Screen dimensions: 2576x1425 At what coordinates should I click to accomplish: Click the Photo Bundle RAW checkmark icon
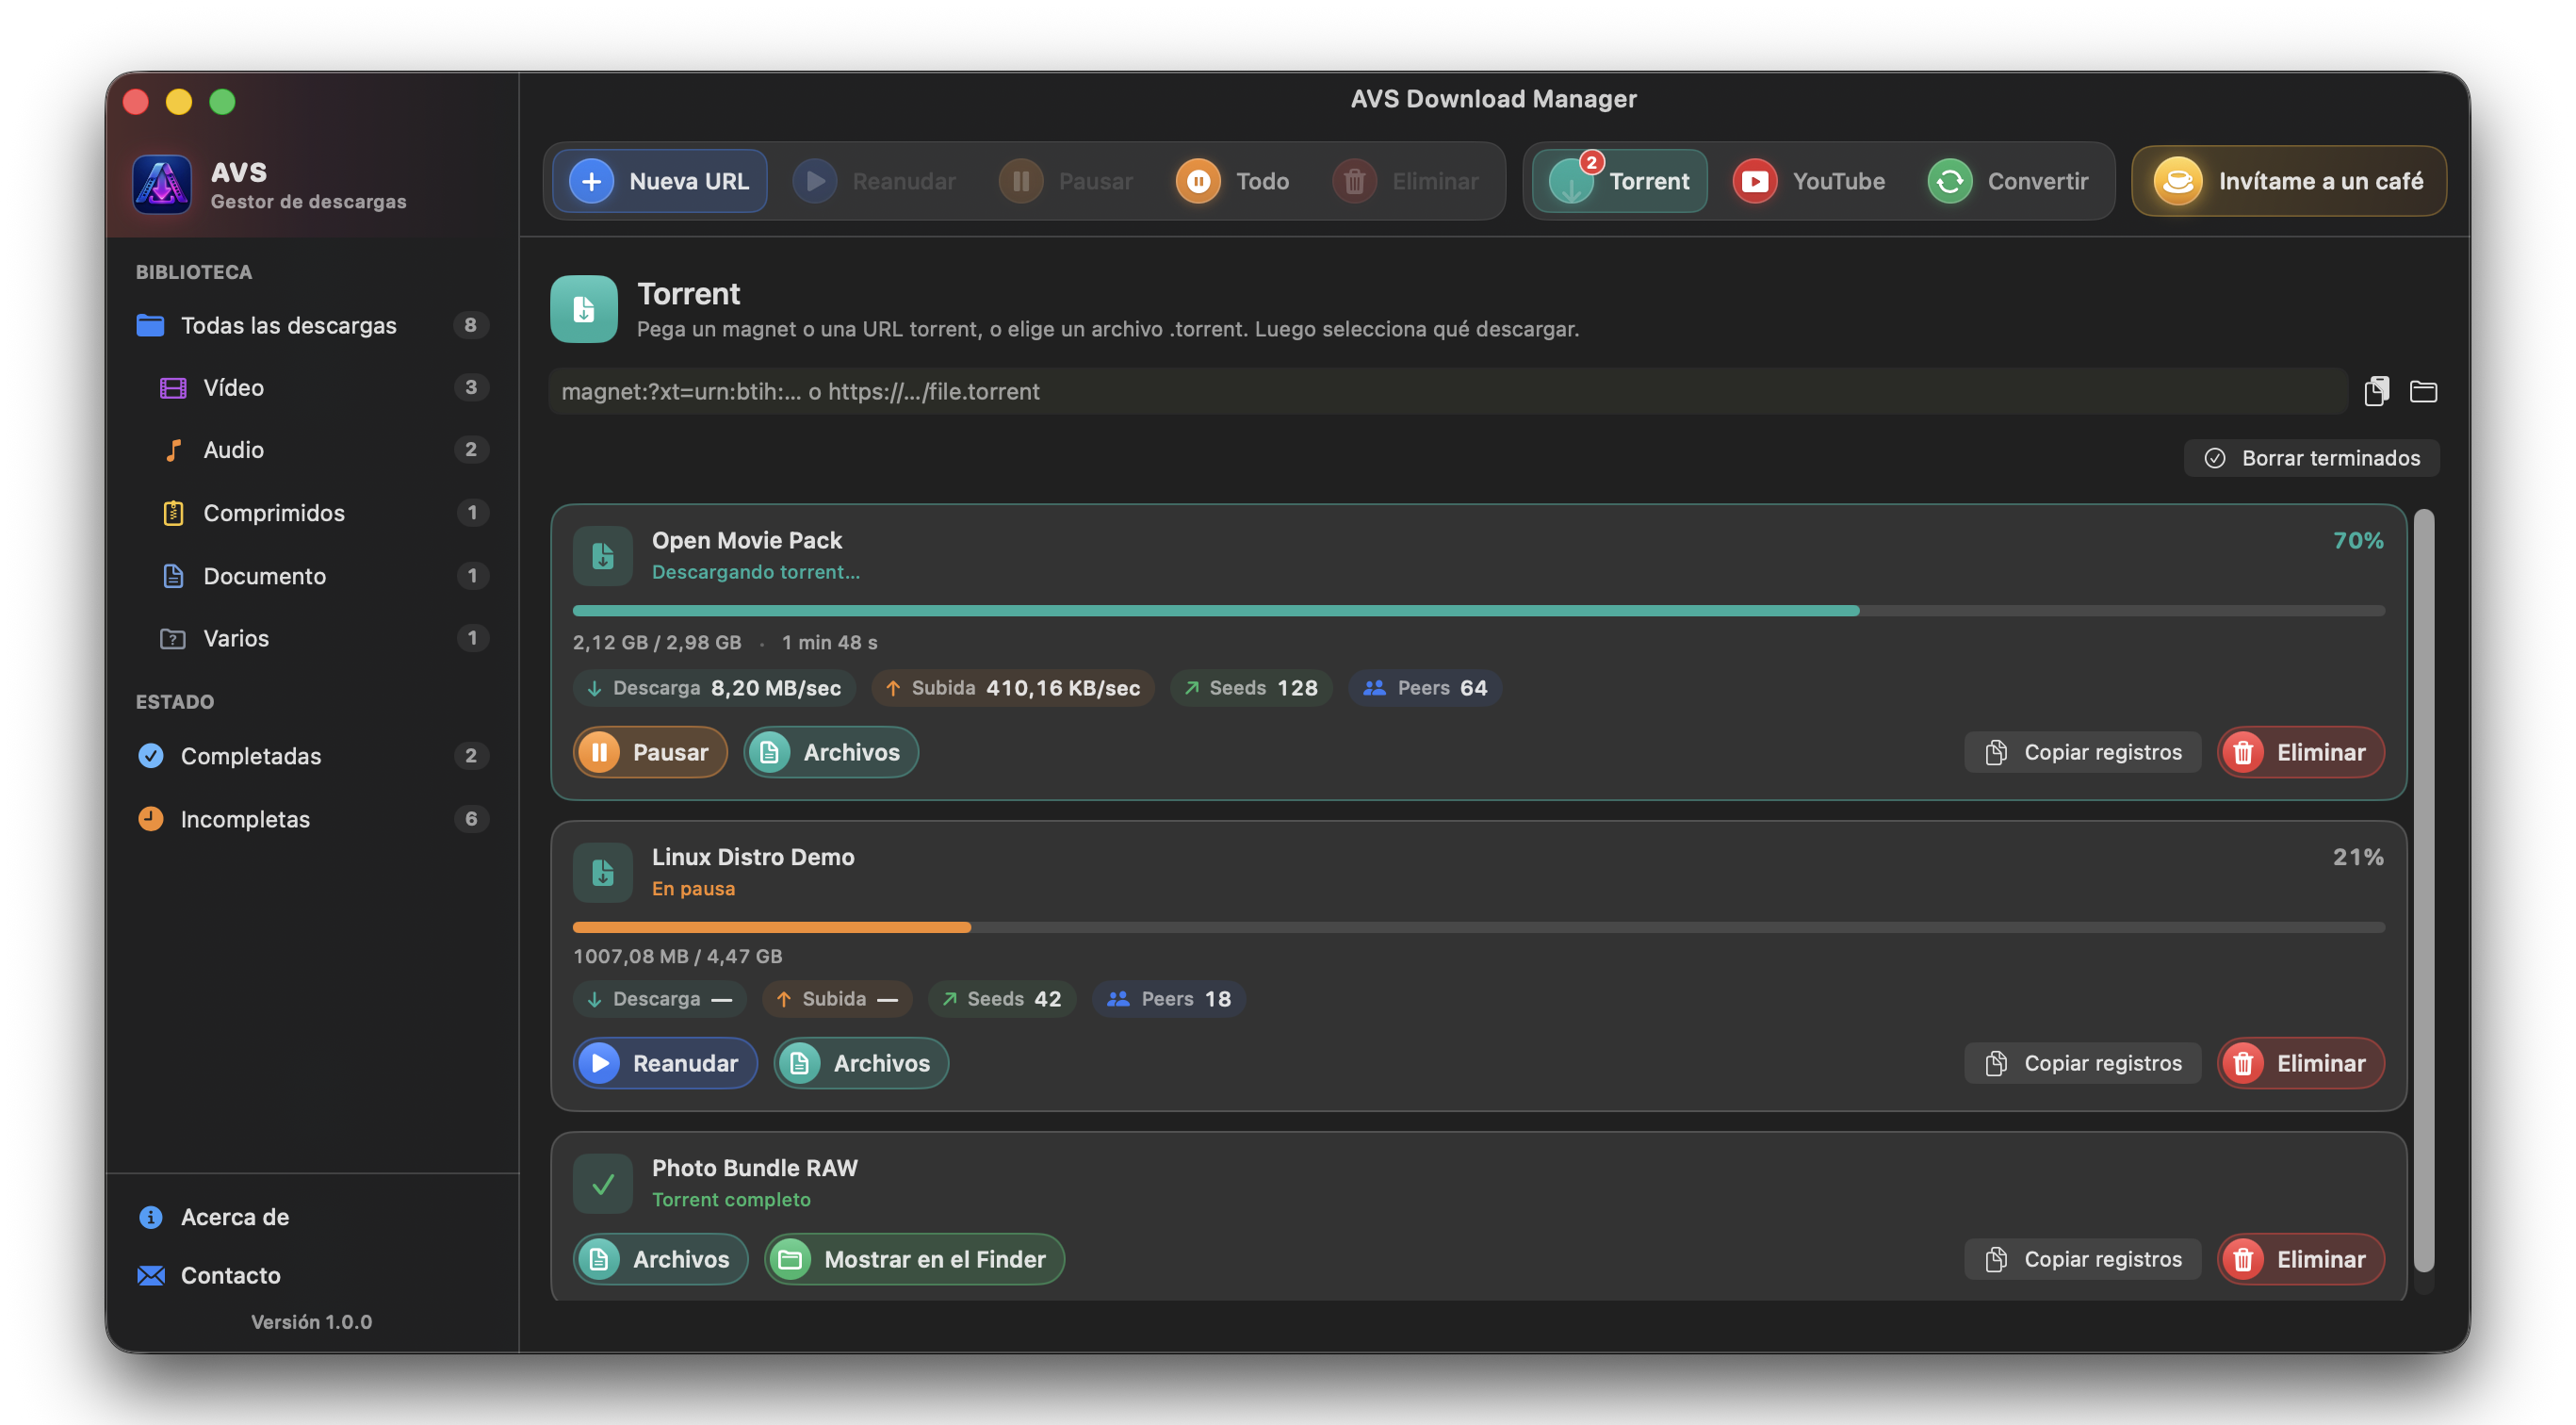point(602,1184)
